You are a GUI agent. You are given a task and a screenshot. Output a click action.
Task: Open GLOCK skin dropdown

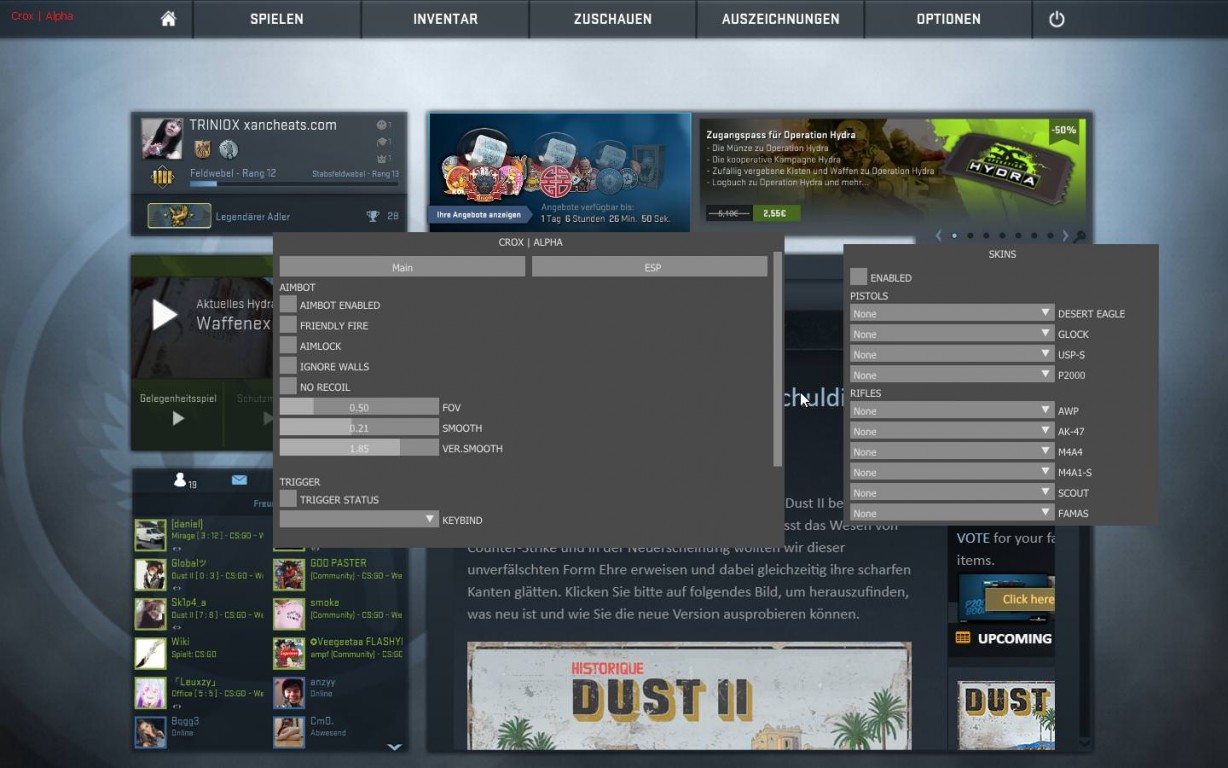tap(952, 334)
